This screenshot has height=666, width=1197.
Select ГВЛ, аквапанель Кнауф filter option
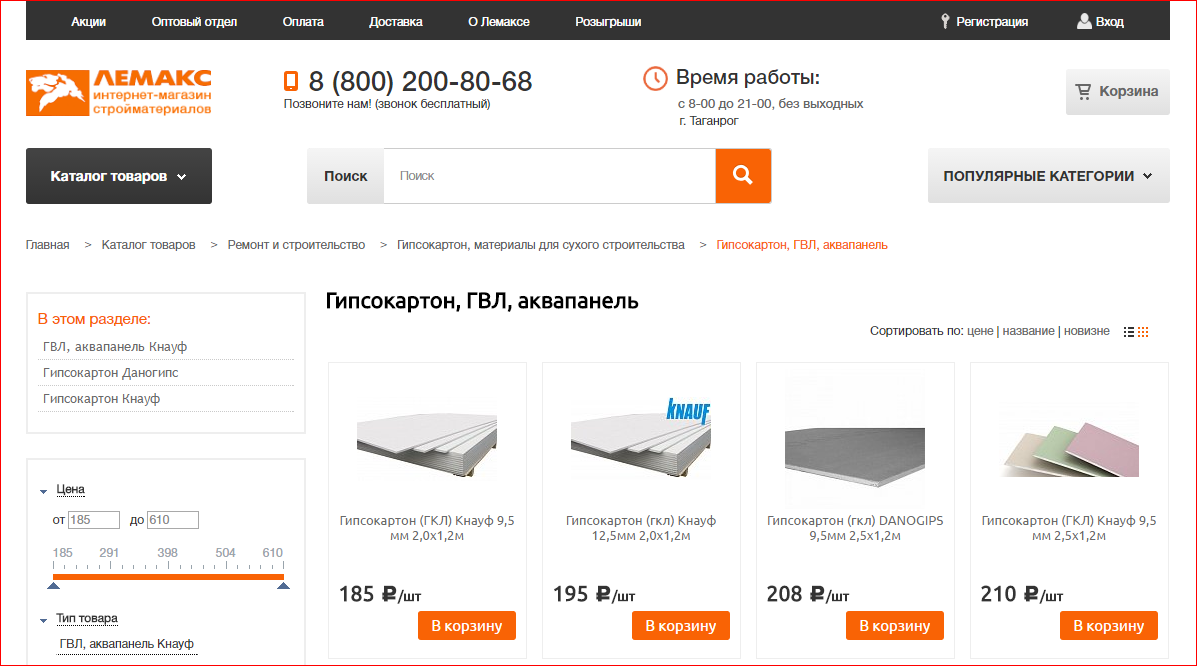point(127,644)
